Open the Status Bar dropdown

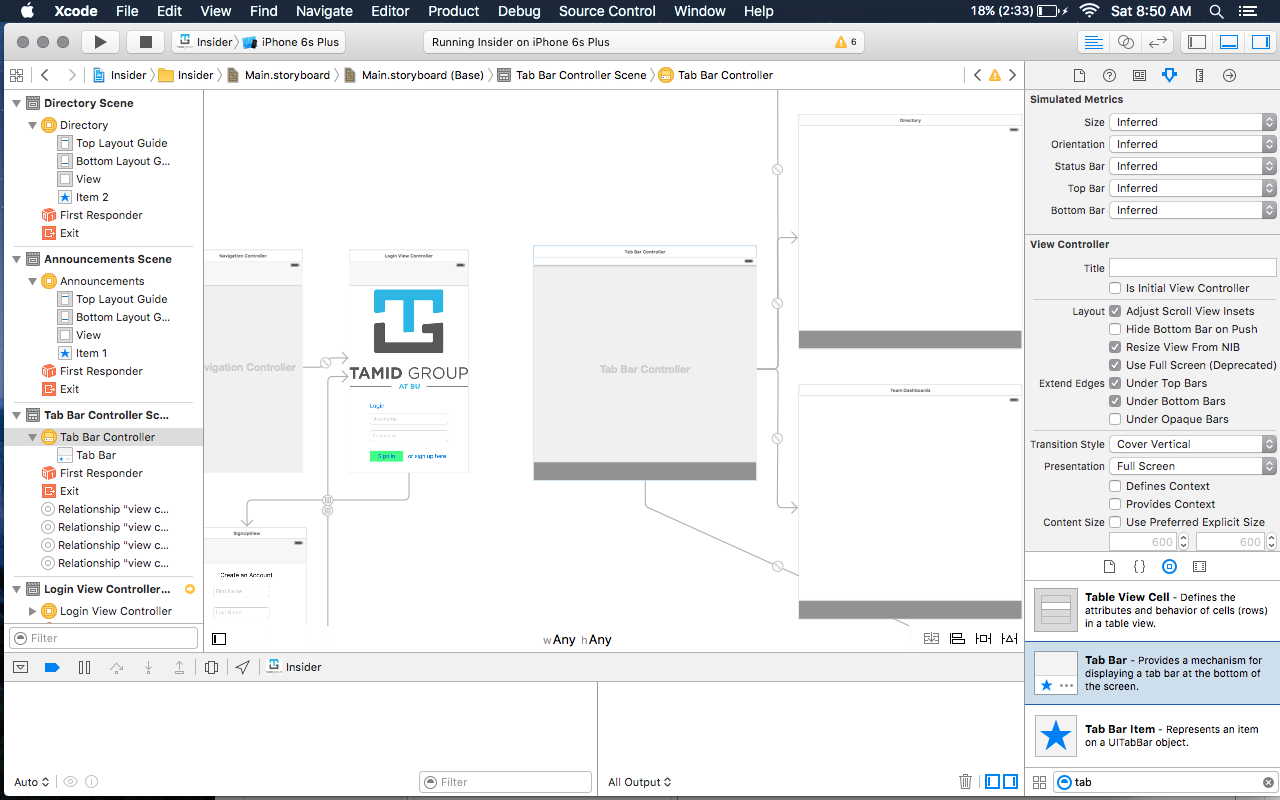coord(1193,166)
